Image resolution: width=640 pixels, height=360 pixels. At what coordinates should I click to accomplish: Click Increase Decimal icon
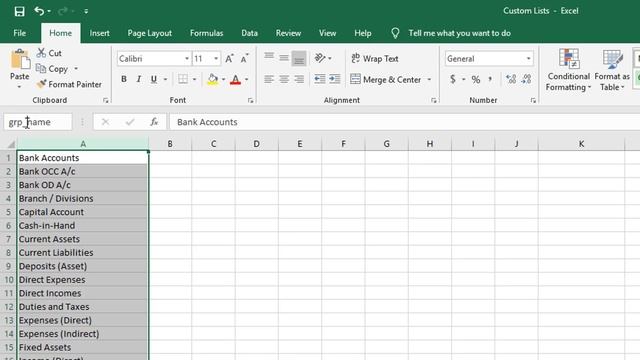point(511,79)
